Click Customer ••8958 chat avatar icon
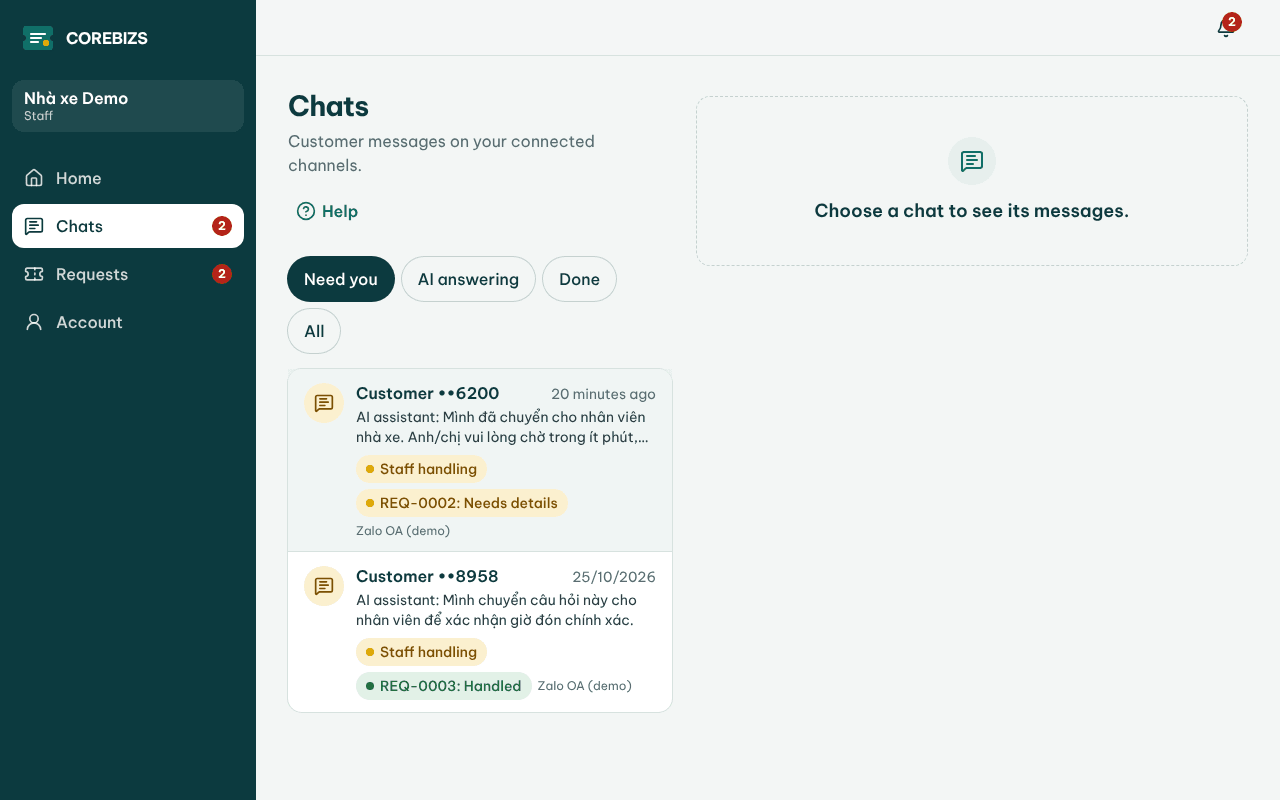Viewport: 1280px width, 800px height. (x=324, y=586)
